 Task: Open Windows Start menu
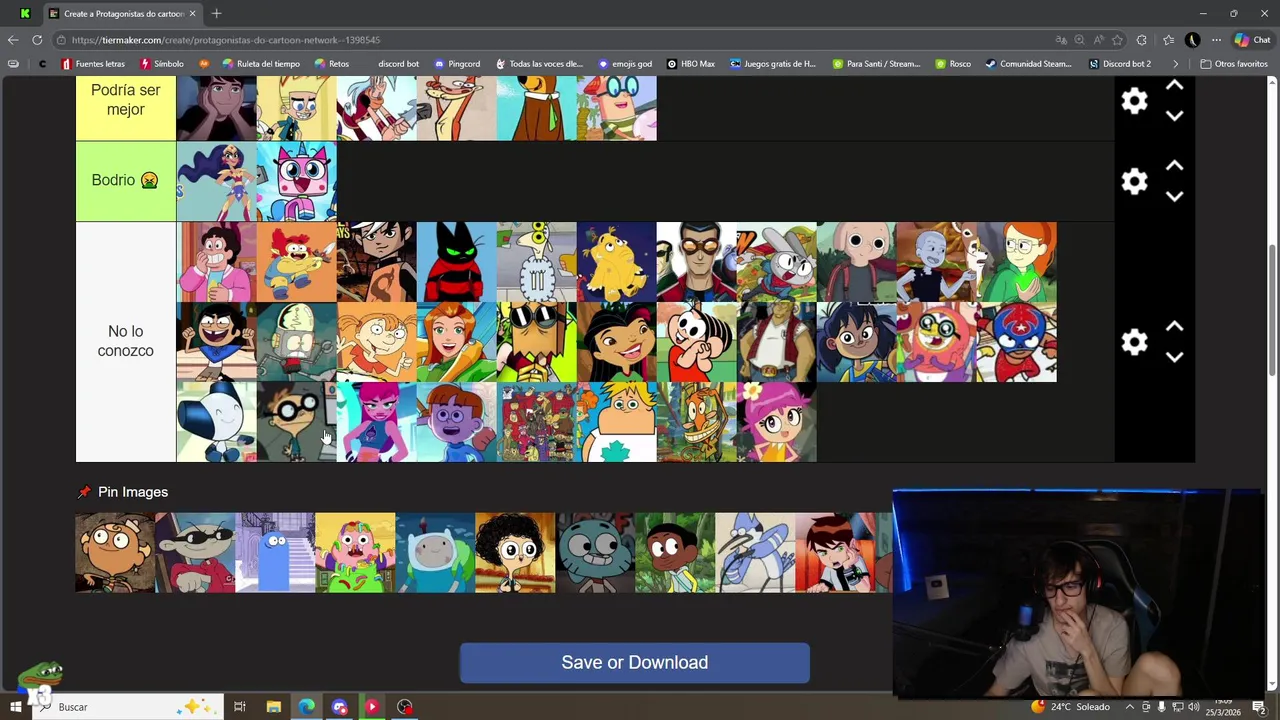coord(15,707)
